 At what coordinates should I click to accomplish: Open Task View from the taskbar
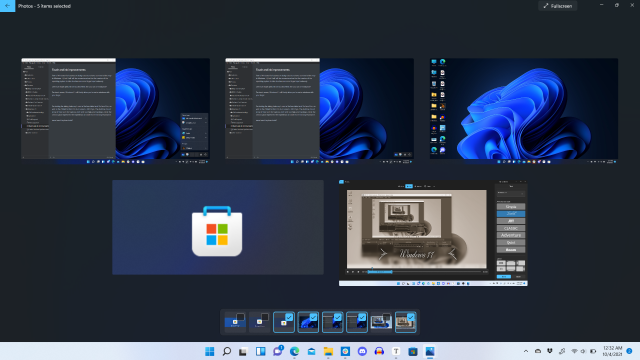pos(243,351)
